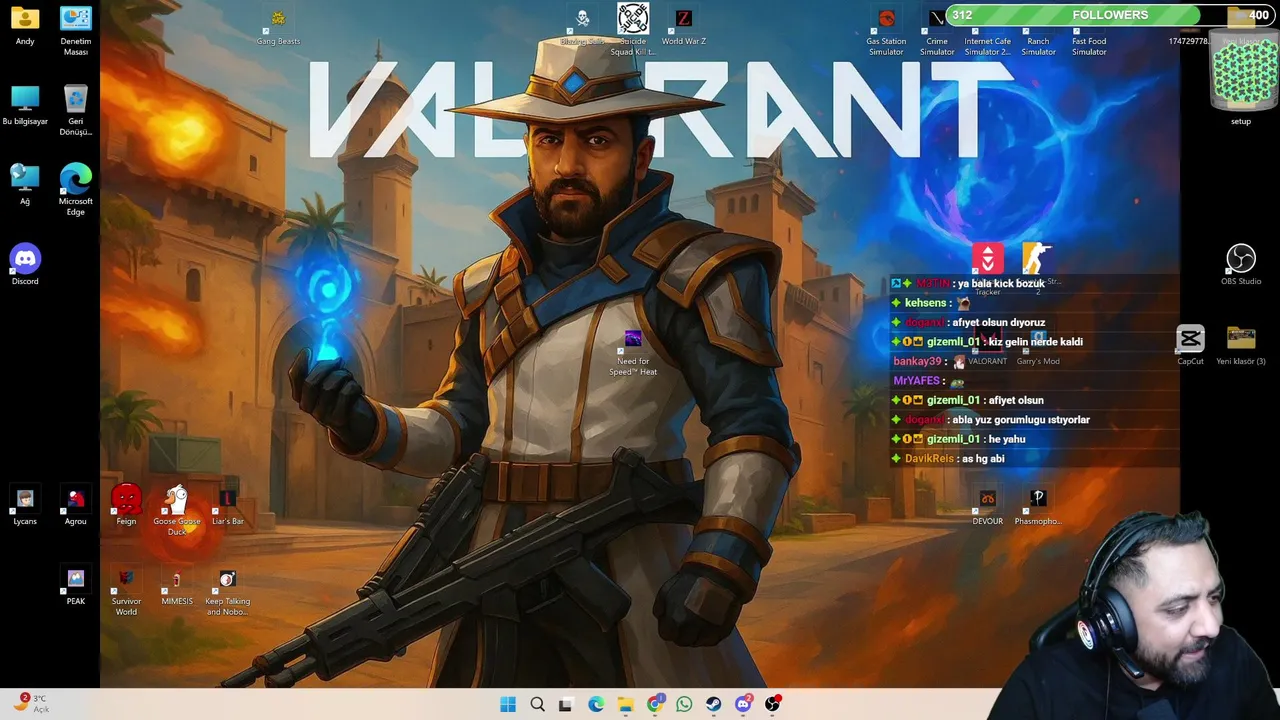The width and height of the screenshot is (1280, 720).
Task: Click chat username kehsens
Action: (x=925, y=303)
